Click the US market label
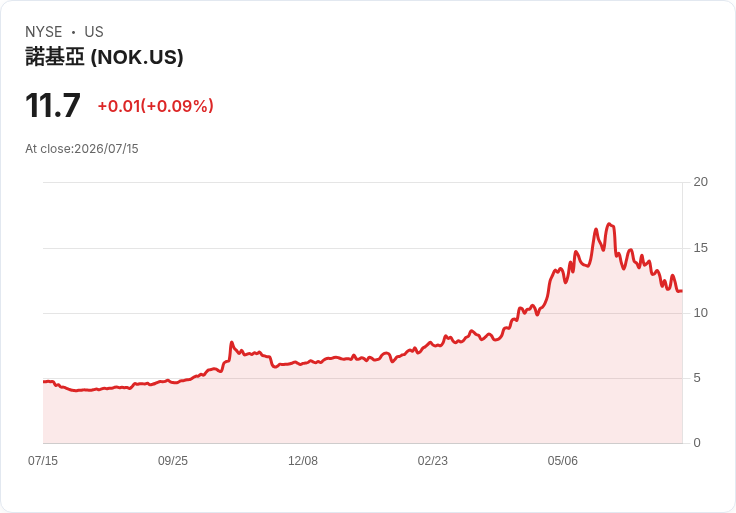 pyautogui.click(x=94, y=32)
